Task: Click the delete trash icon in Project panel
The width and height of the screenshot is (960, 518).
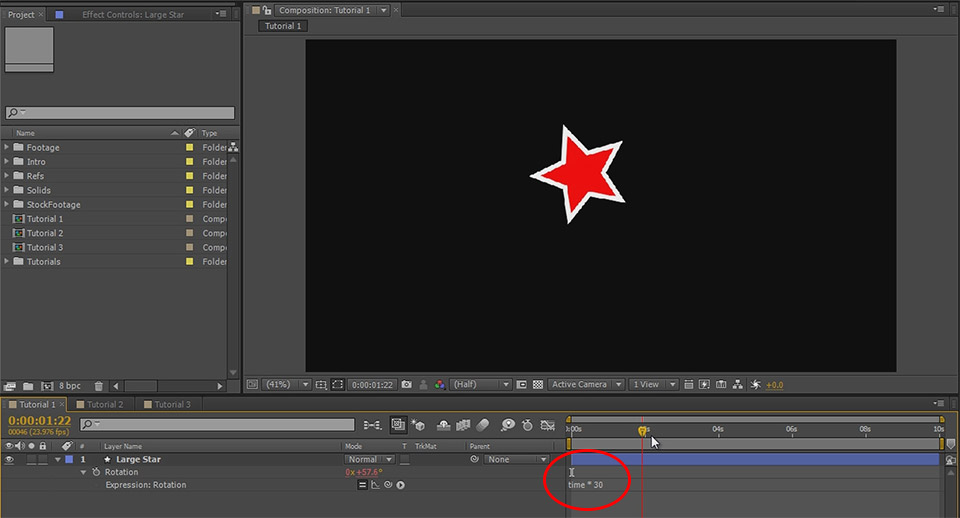Action: pyautogui.click(x=98, y=385)
